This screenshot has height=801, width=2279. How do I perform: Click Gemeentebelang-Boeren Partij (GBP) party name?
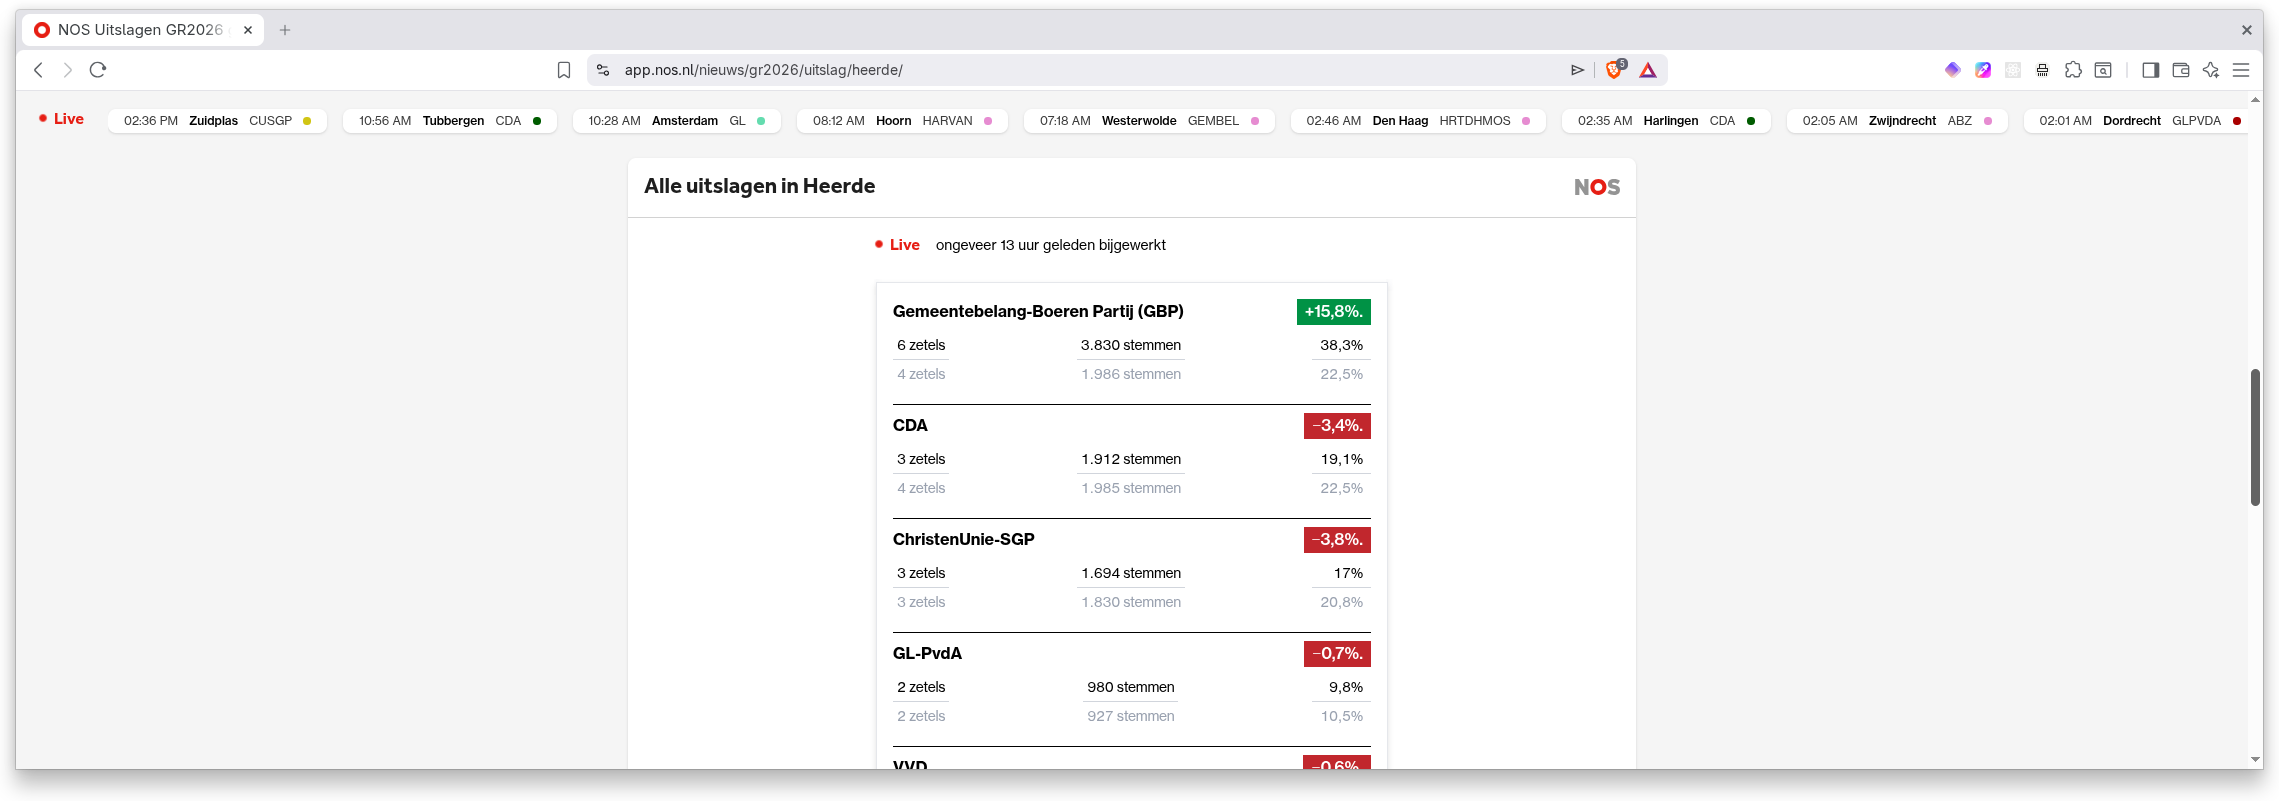point(1038,312)
